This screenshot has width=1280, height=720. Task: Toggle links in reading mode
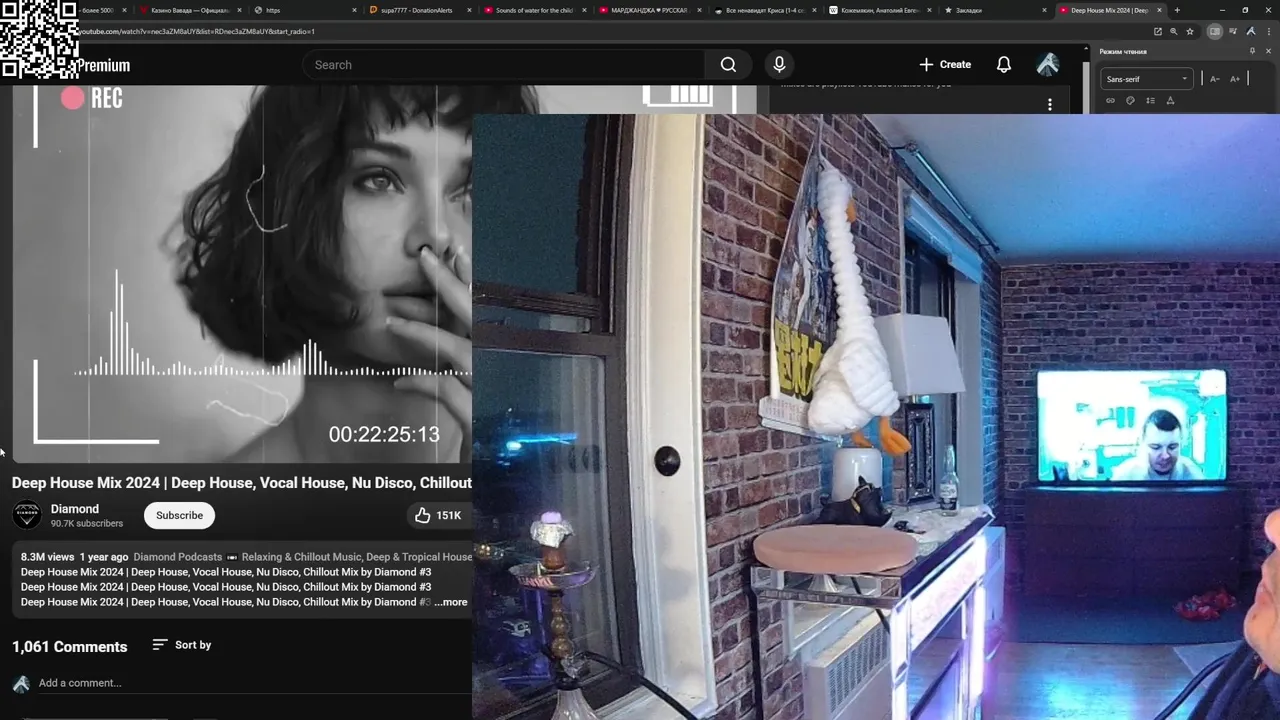(1110, 101)
